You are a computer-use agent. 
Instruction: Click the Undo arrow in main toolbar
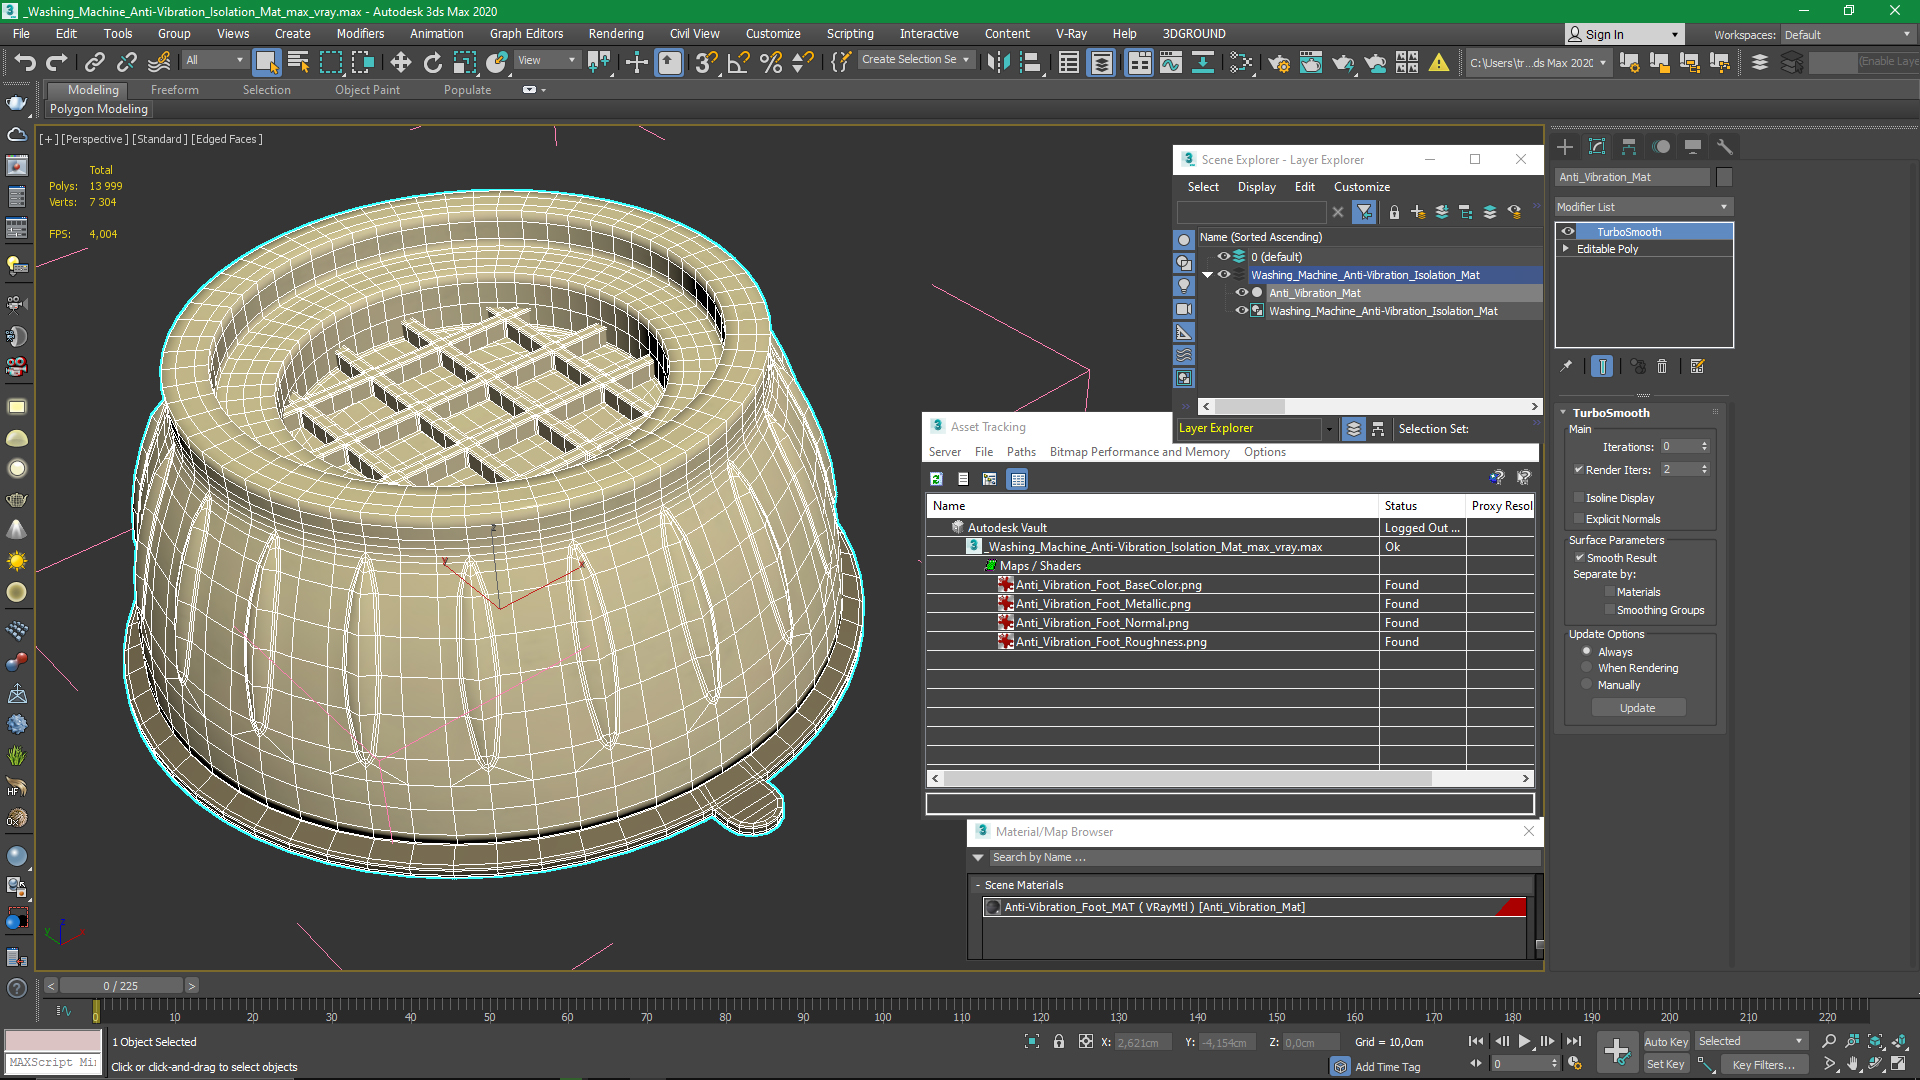25,62
